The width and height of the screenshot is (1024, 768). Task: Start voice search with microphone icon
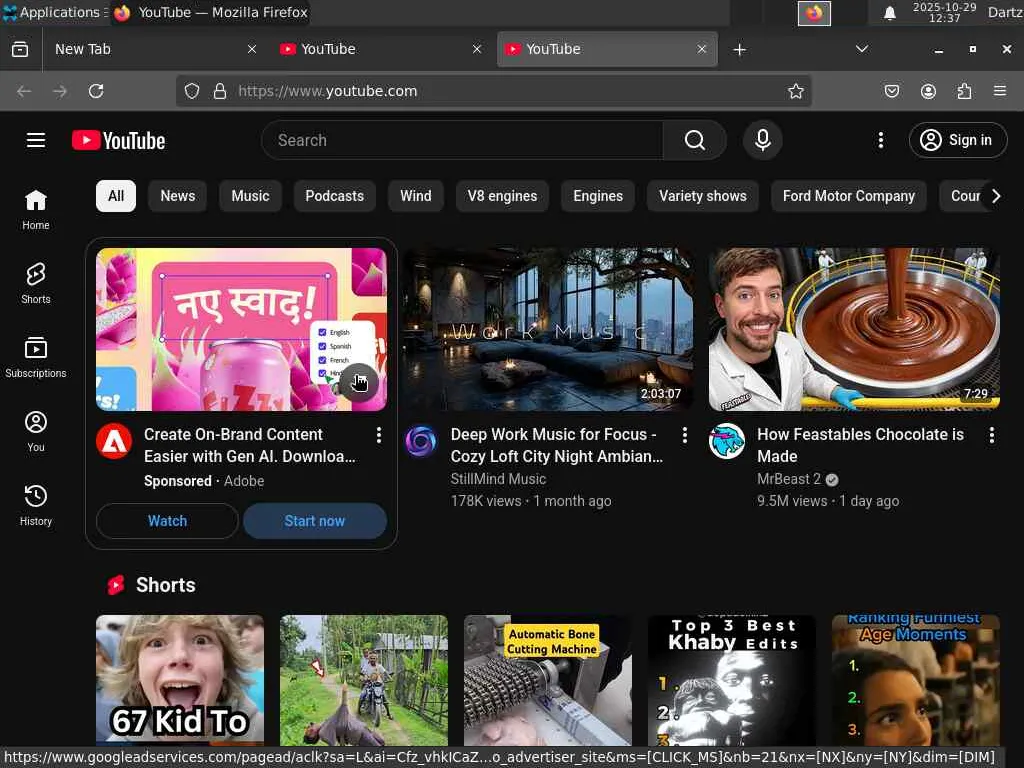click(x=762, y=140)
